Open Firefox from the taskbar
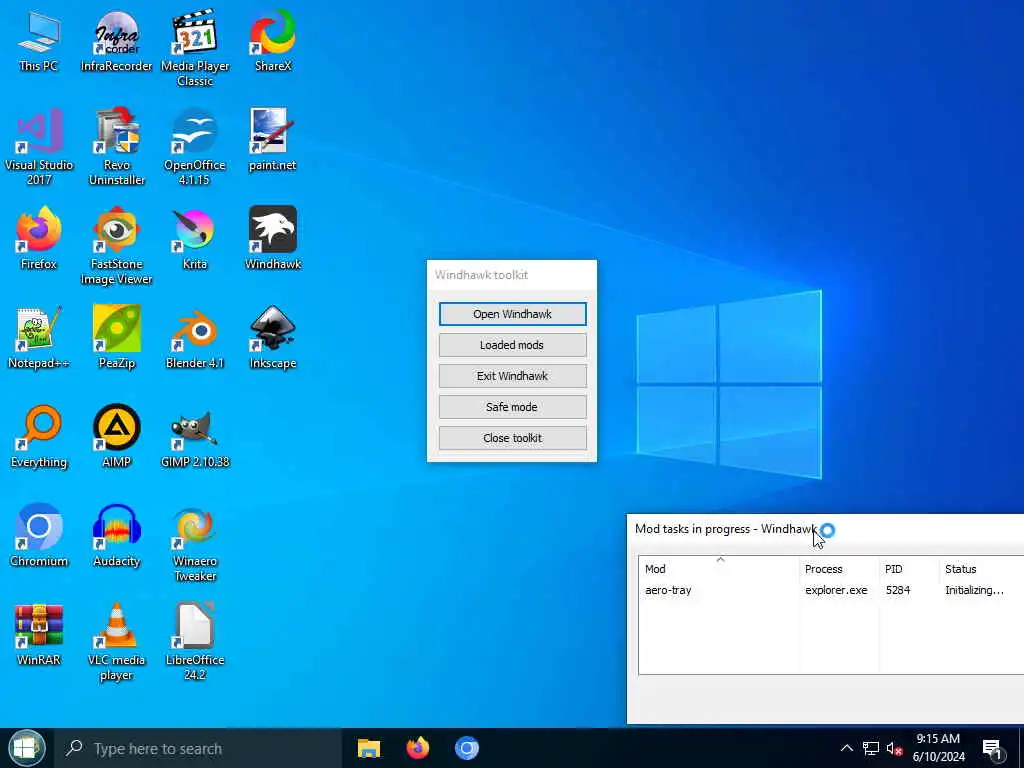 click(418, 748)
